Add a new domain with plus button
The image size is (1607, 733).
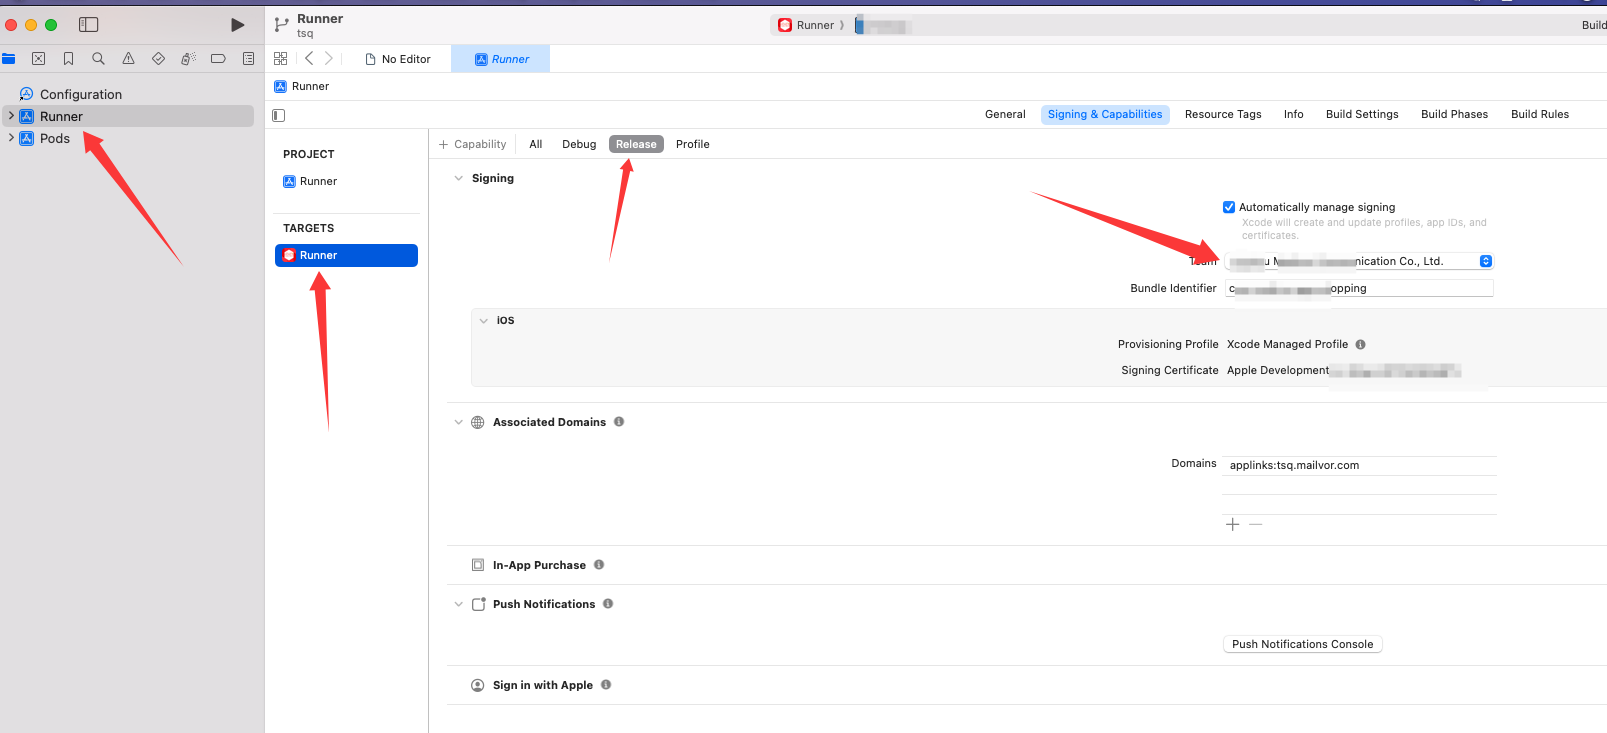(1232, 525)
